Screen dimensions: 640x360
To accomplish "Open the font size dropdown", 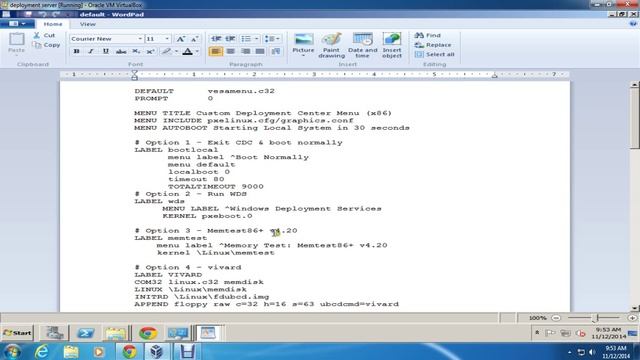I will (167, 39).
